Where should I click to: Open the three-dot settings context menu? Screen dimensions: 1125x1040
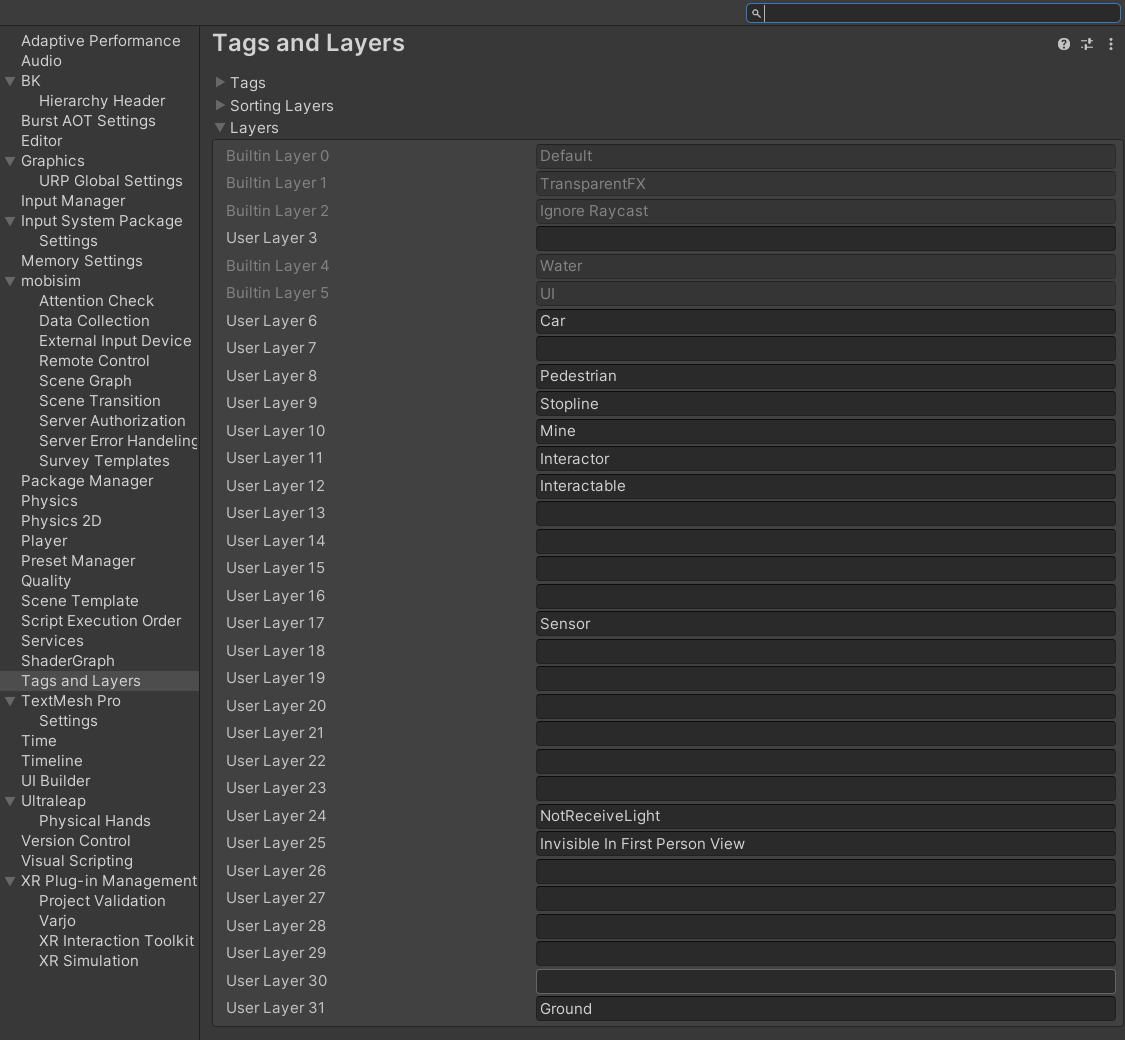coord(1111,44)
